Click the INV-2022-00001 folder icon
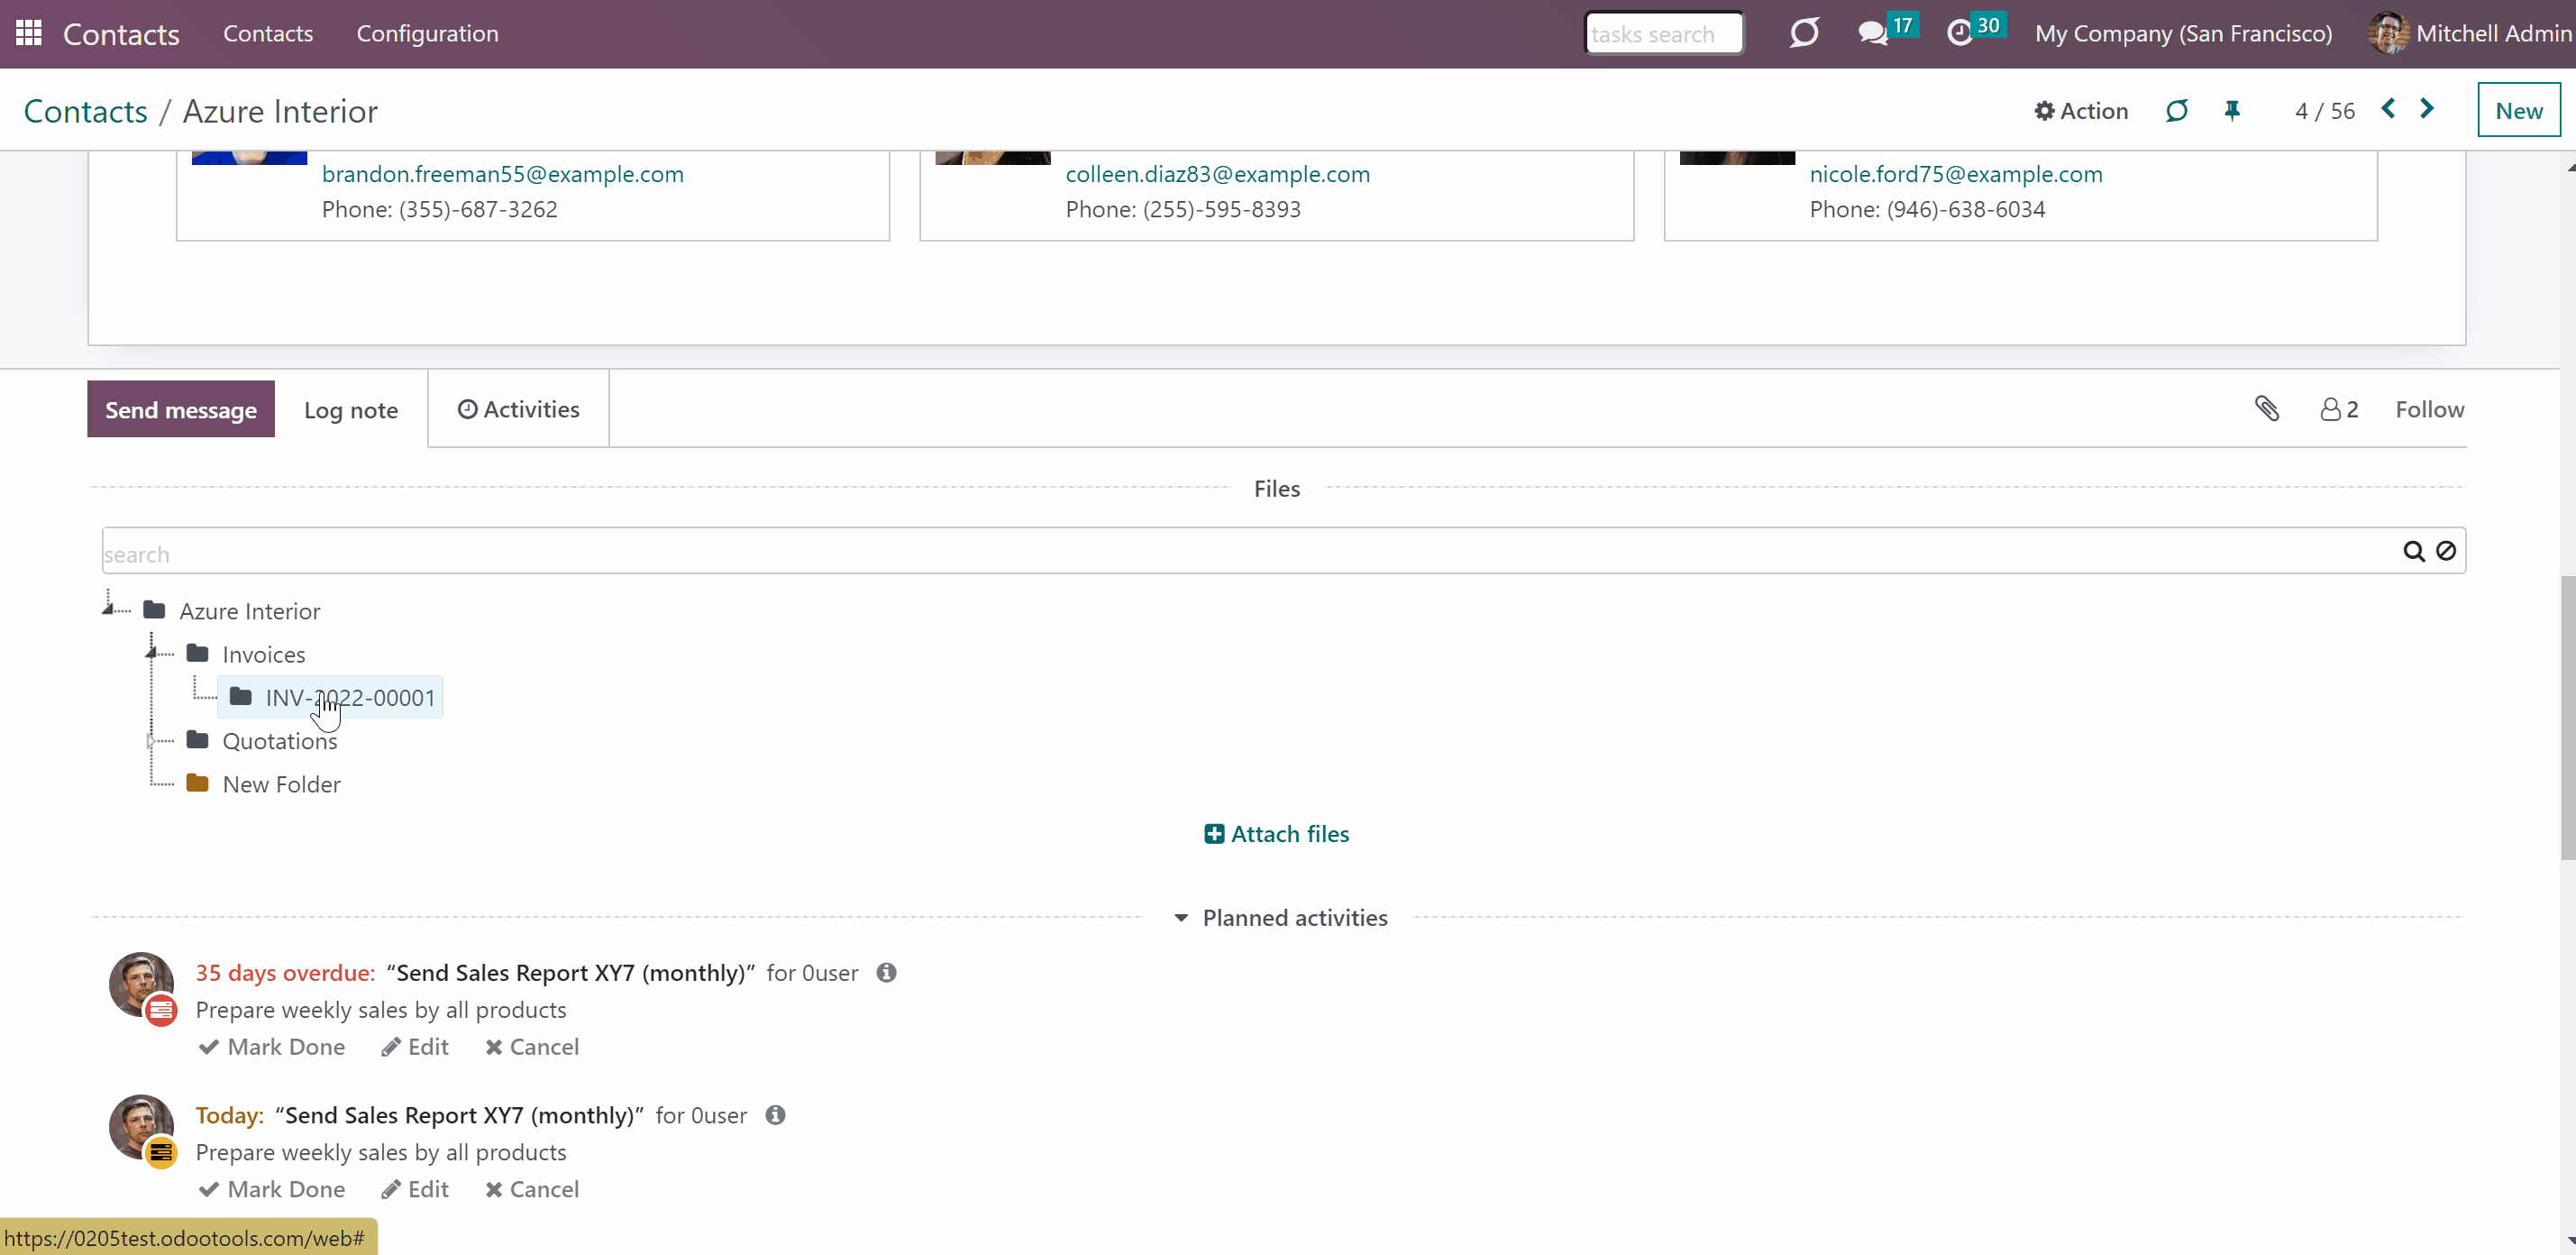The width and height of the screenshot is (2576, 1255). click(x=240, y=696)
